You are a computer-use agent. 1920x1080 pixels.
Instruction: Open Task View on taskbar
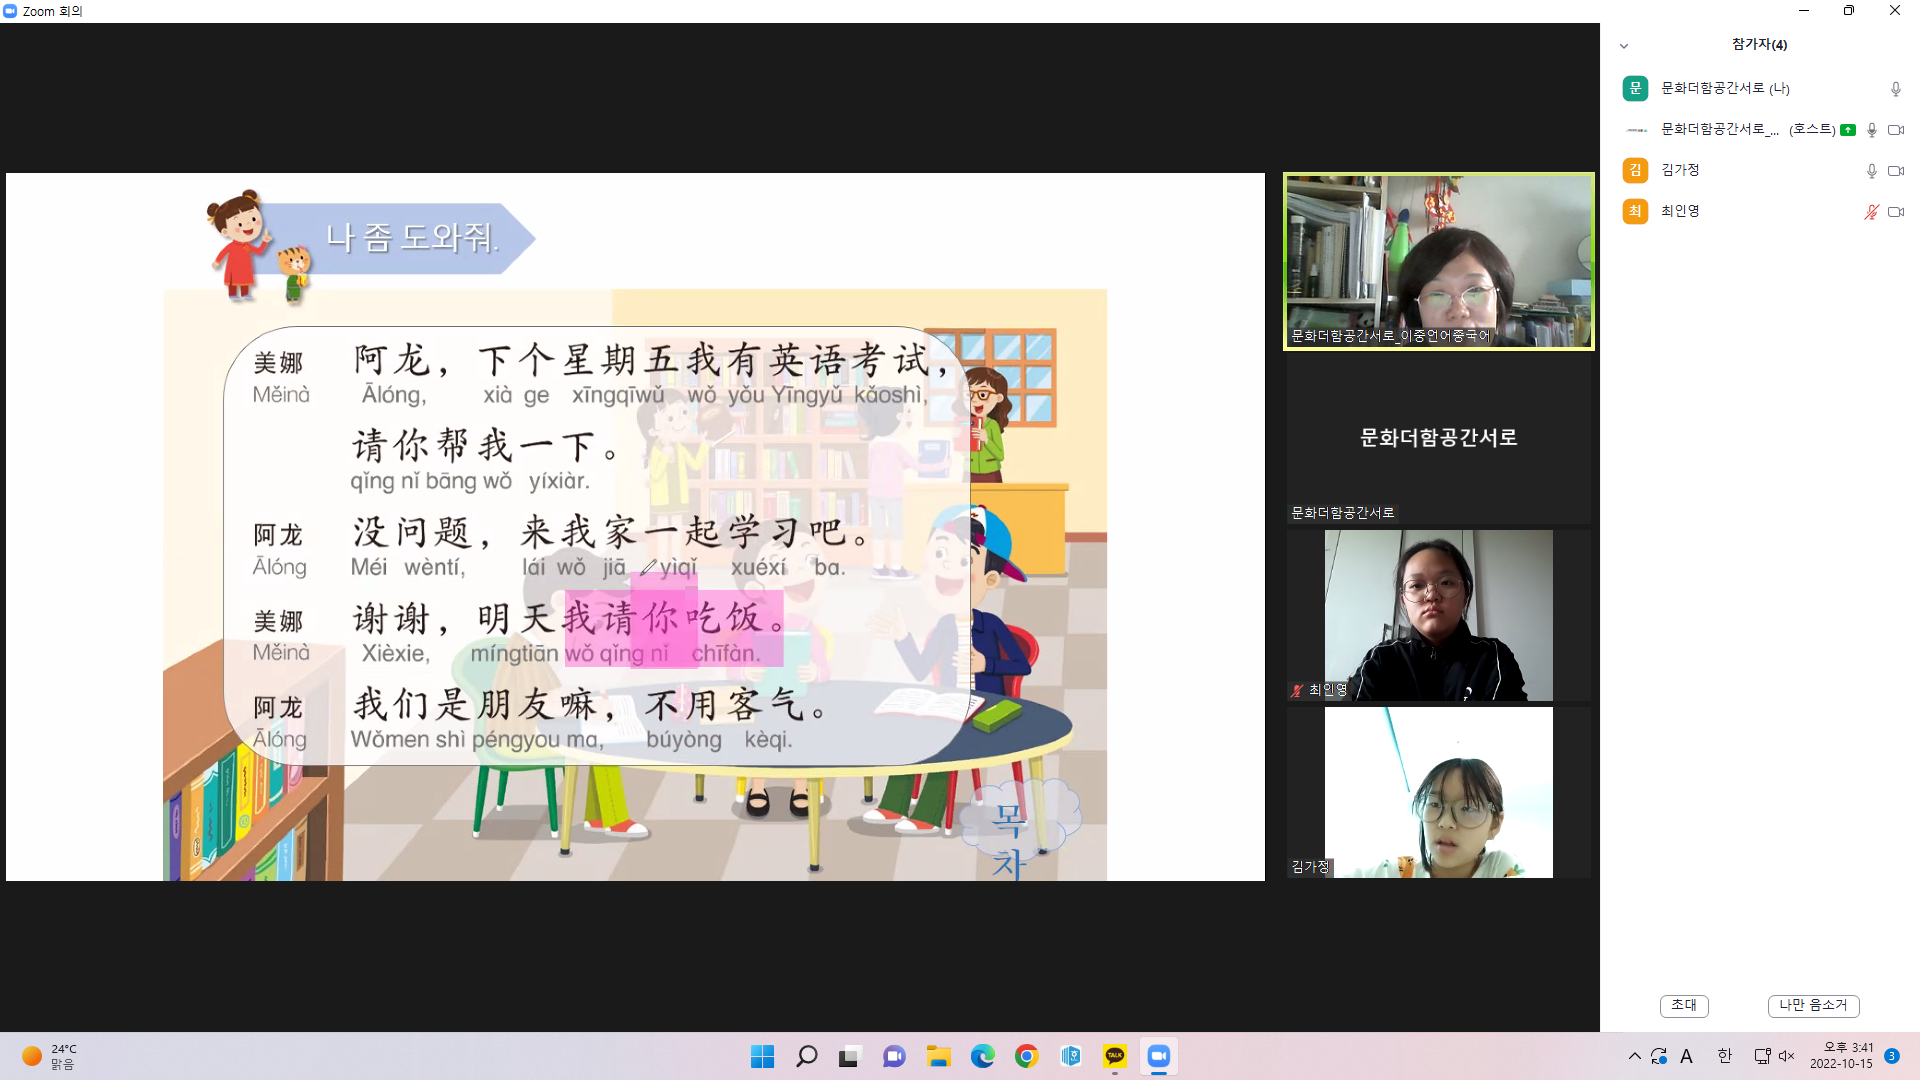(850, 1057)
